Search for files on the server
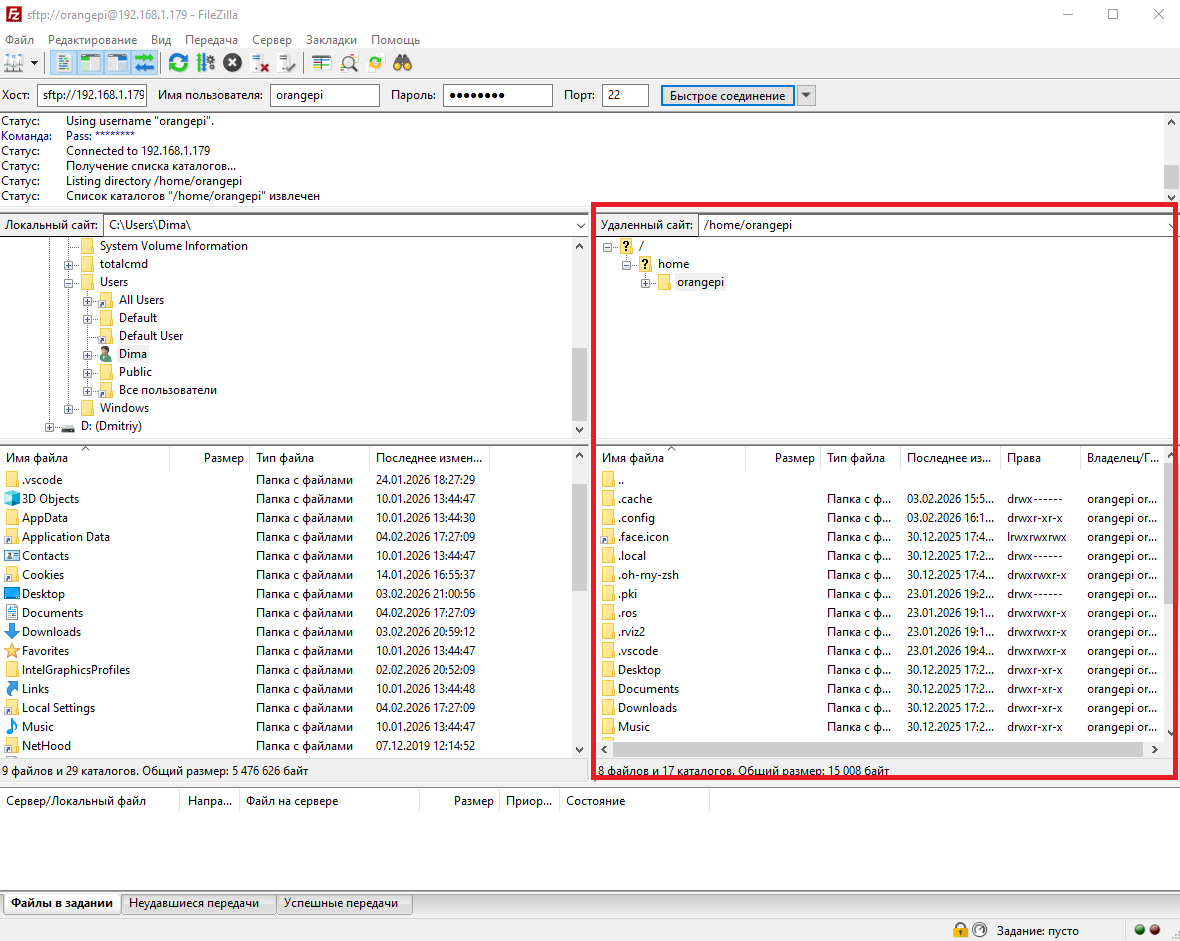 coord(401,62)
